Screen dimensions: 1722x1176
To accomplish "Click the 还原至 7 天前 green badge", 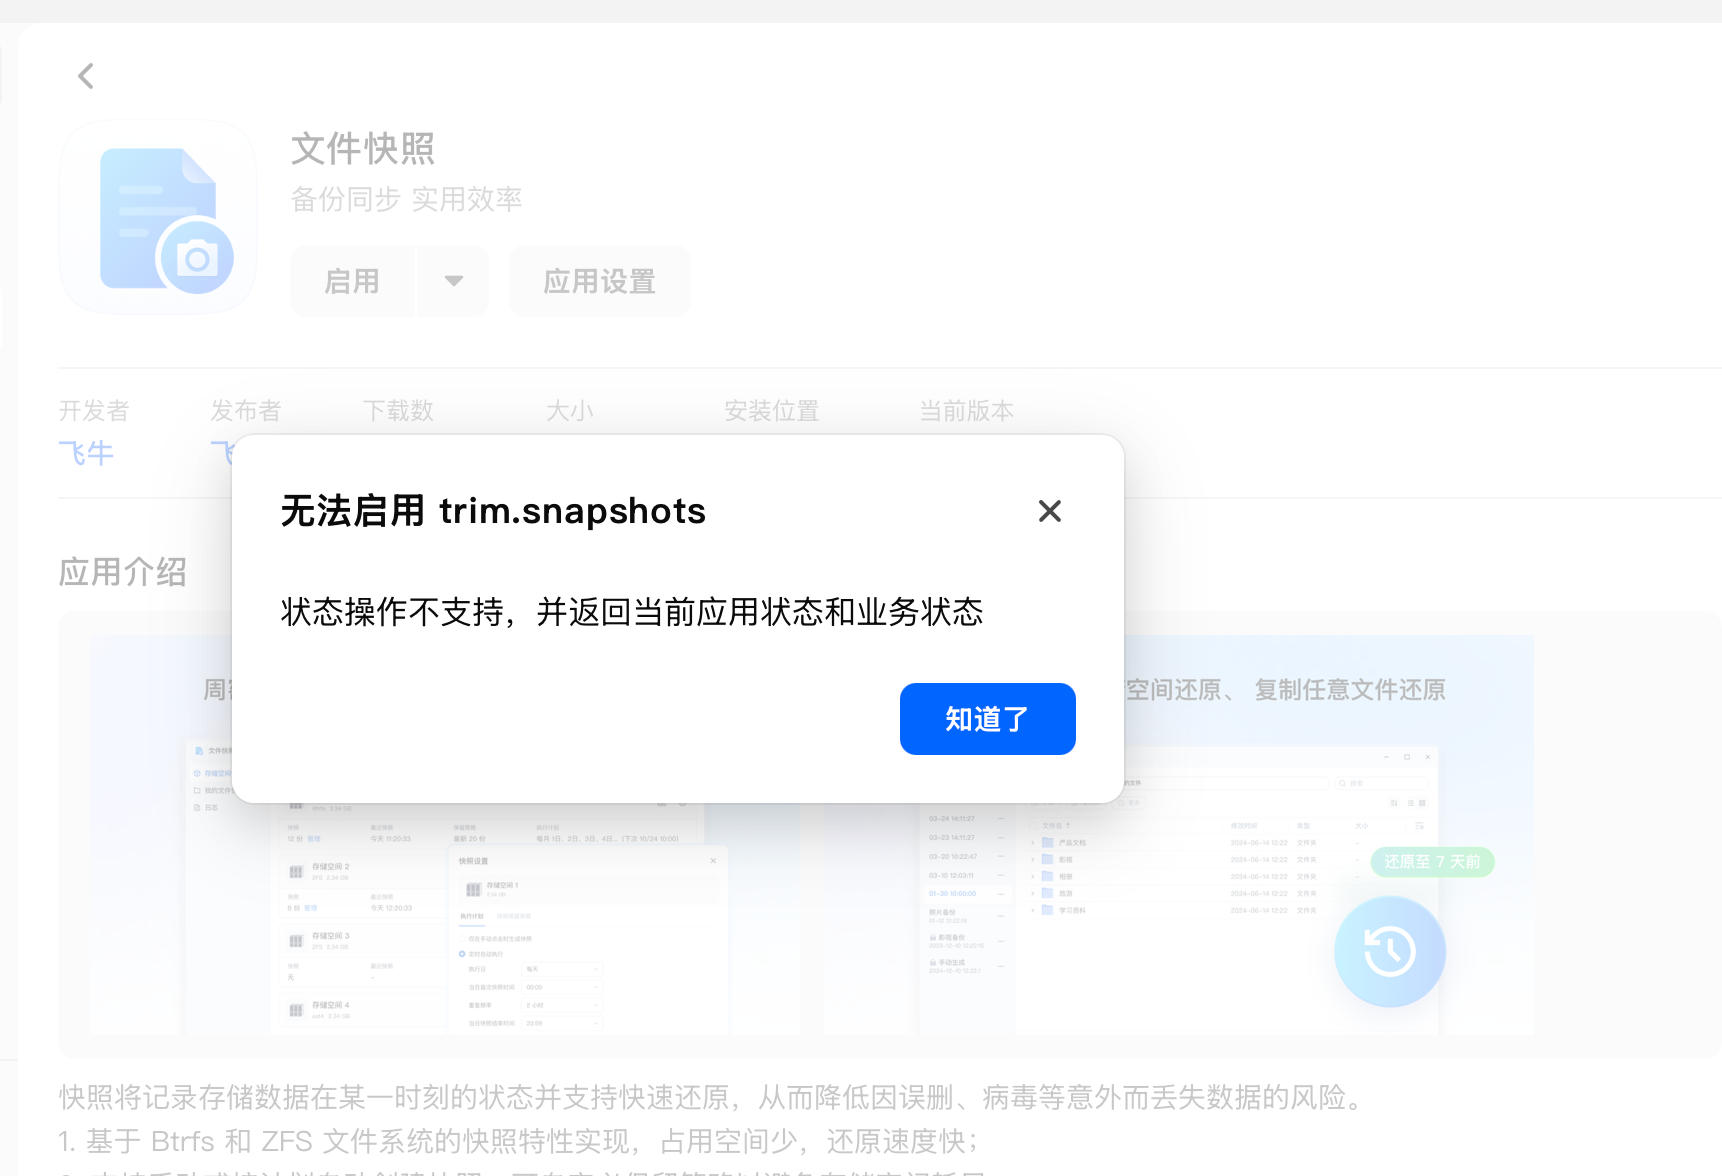I will [x=1432, y=862].
